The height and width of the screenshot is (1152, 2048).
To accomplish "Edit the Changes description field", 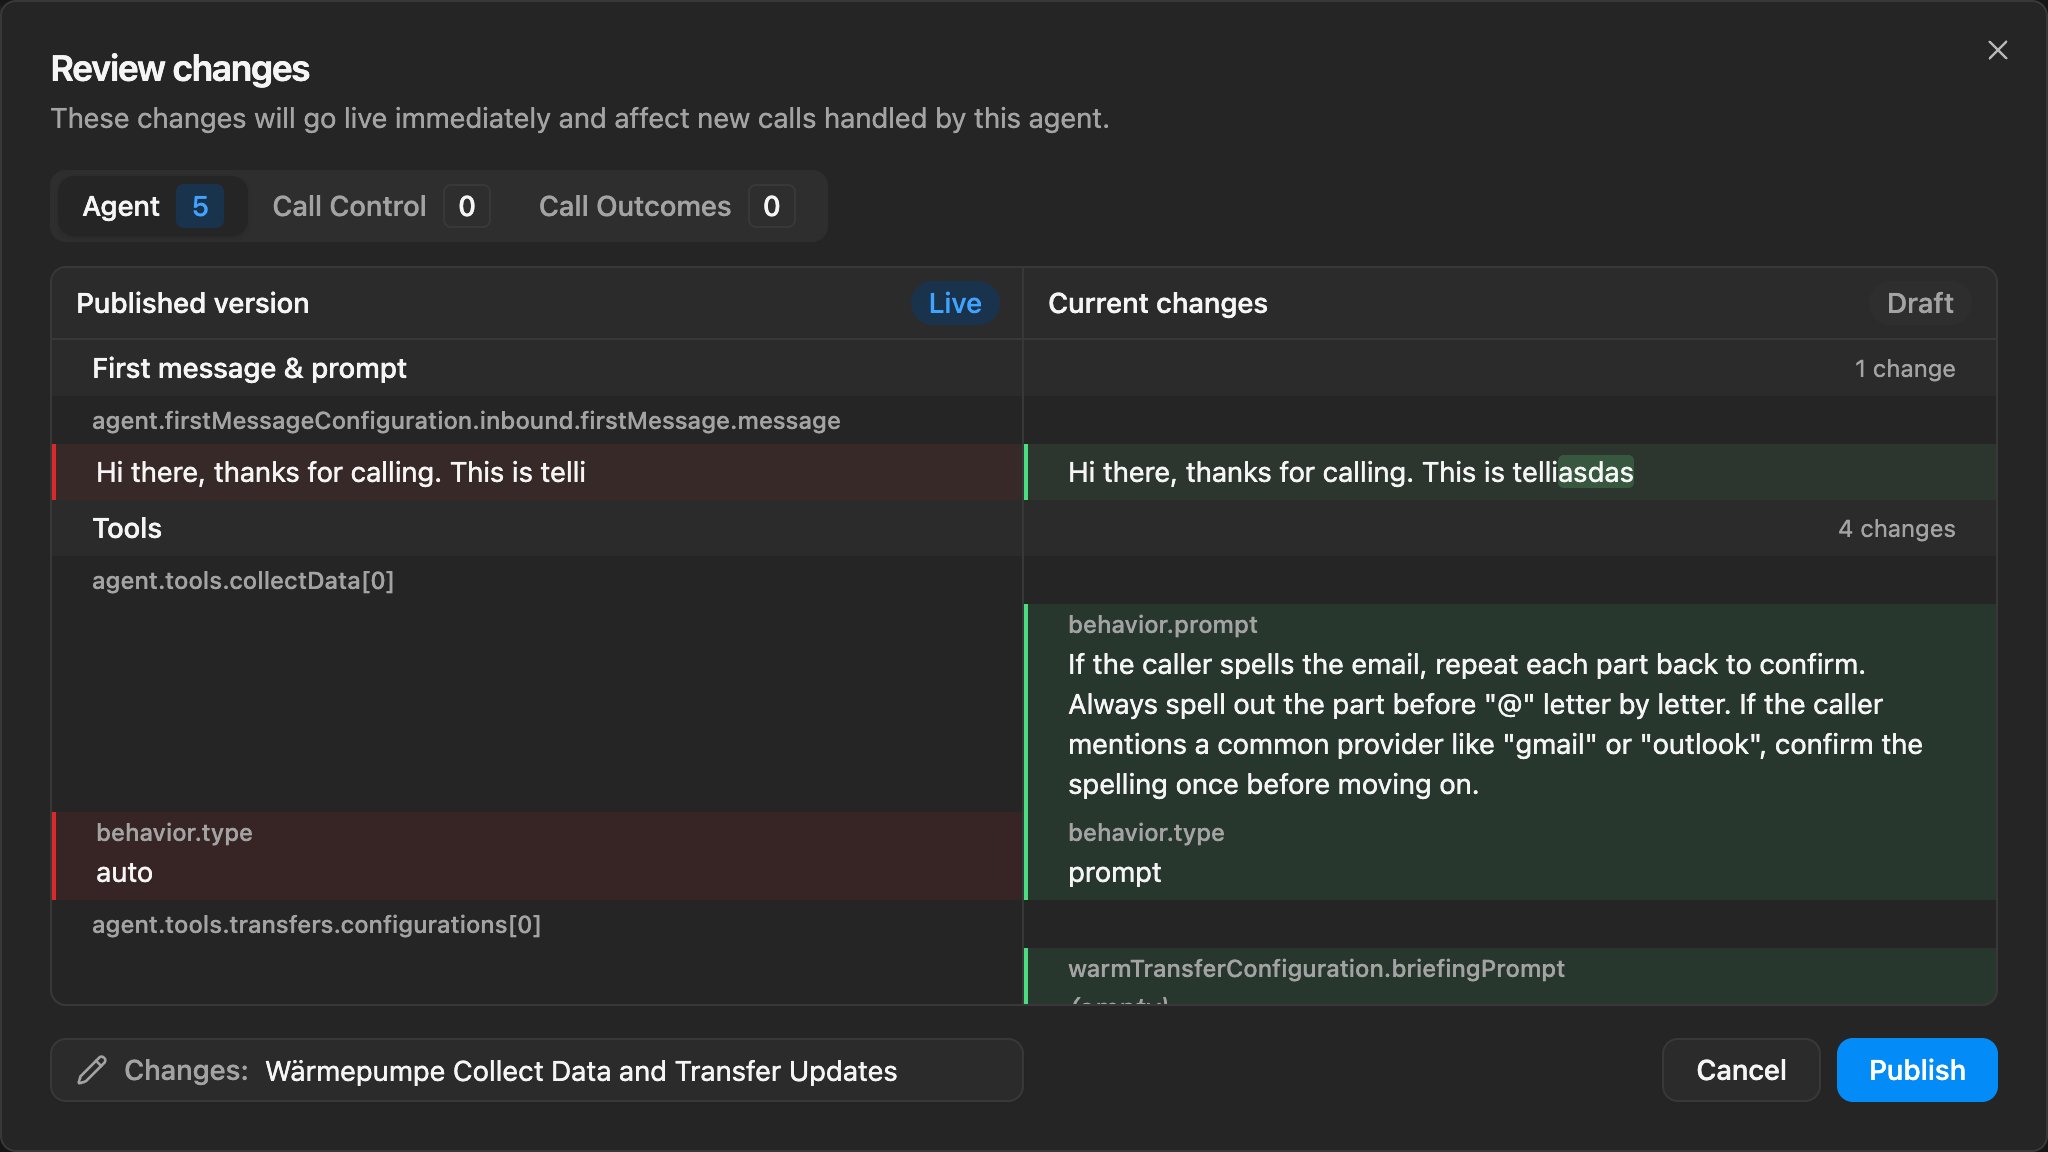I will pos(537,1070).
